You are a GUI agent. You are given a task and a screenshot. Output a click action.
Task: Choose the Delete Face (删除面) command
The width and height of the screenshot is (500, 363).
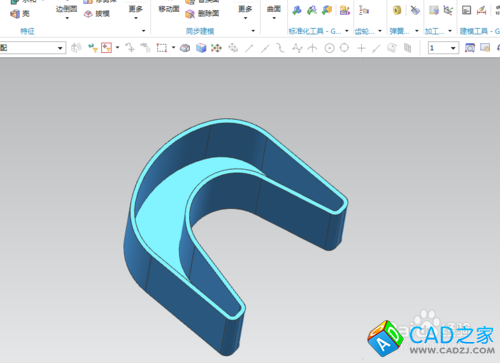click(x=202, y=14)
